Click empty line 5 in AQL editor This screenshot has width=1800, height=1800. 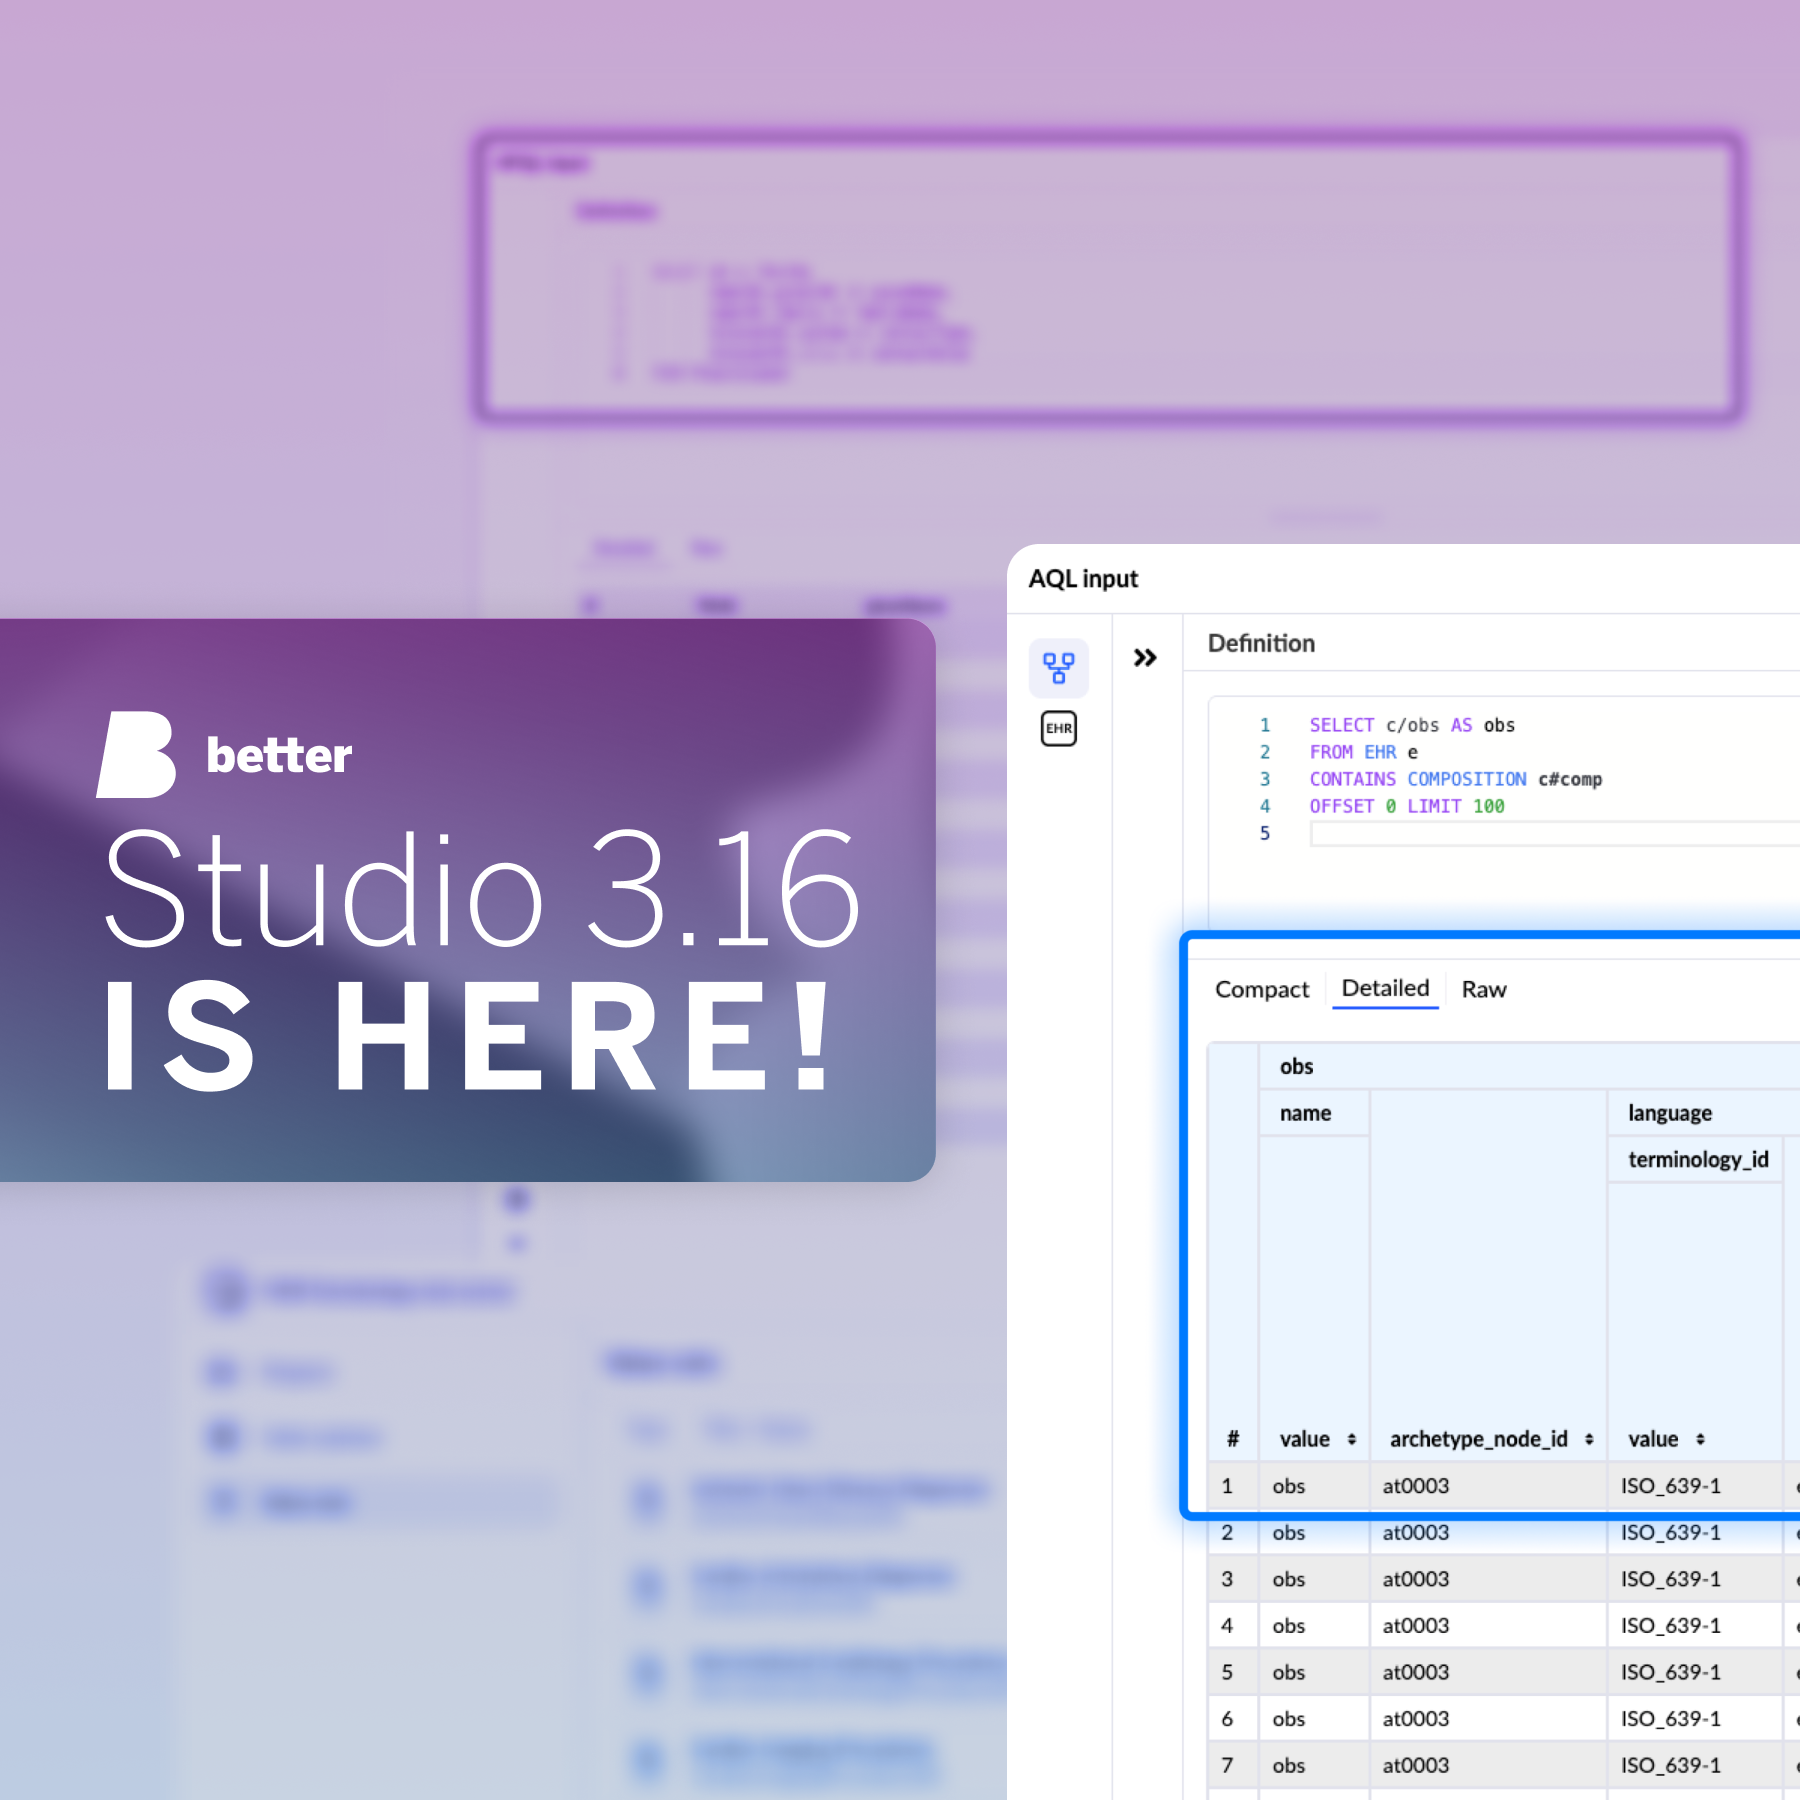pyautogui.click(x=1554, y=833)
